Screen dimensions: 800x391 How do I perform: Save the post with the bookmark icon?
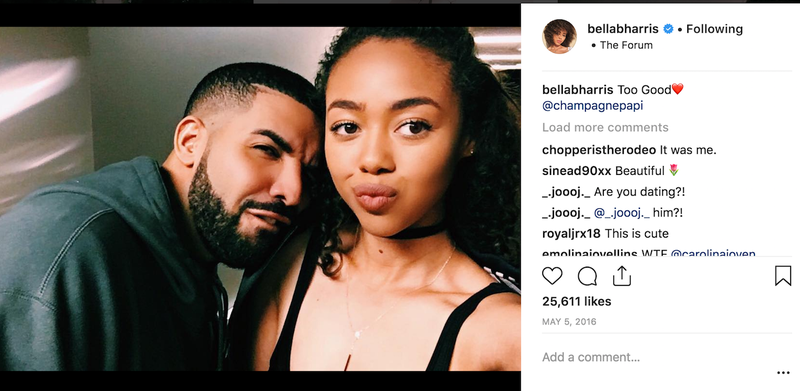(x=783, y=276)
